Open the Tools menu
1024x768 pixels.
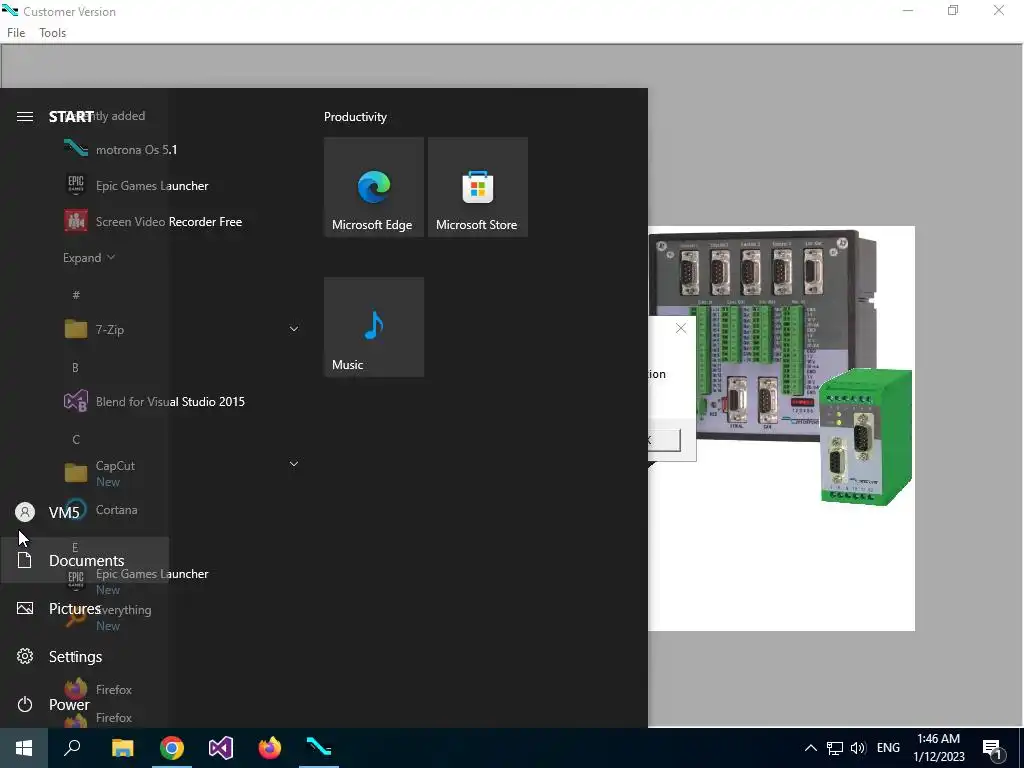52,33
